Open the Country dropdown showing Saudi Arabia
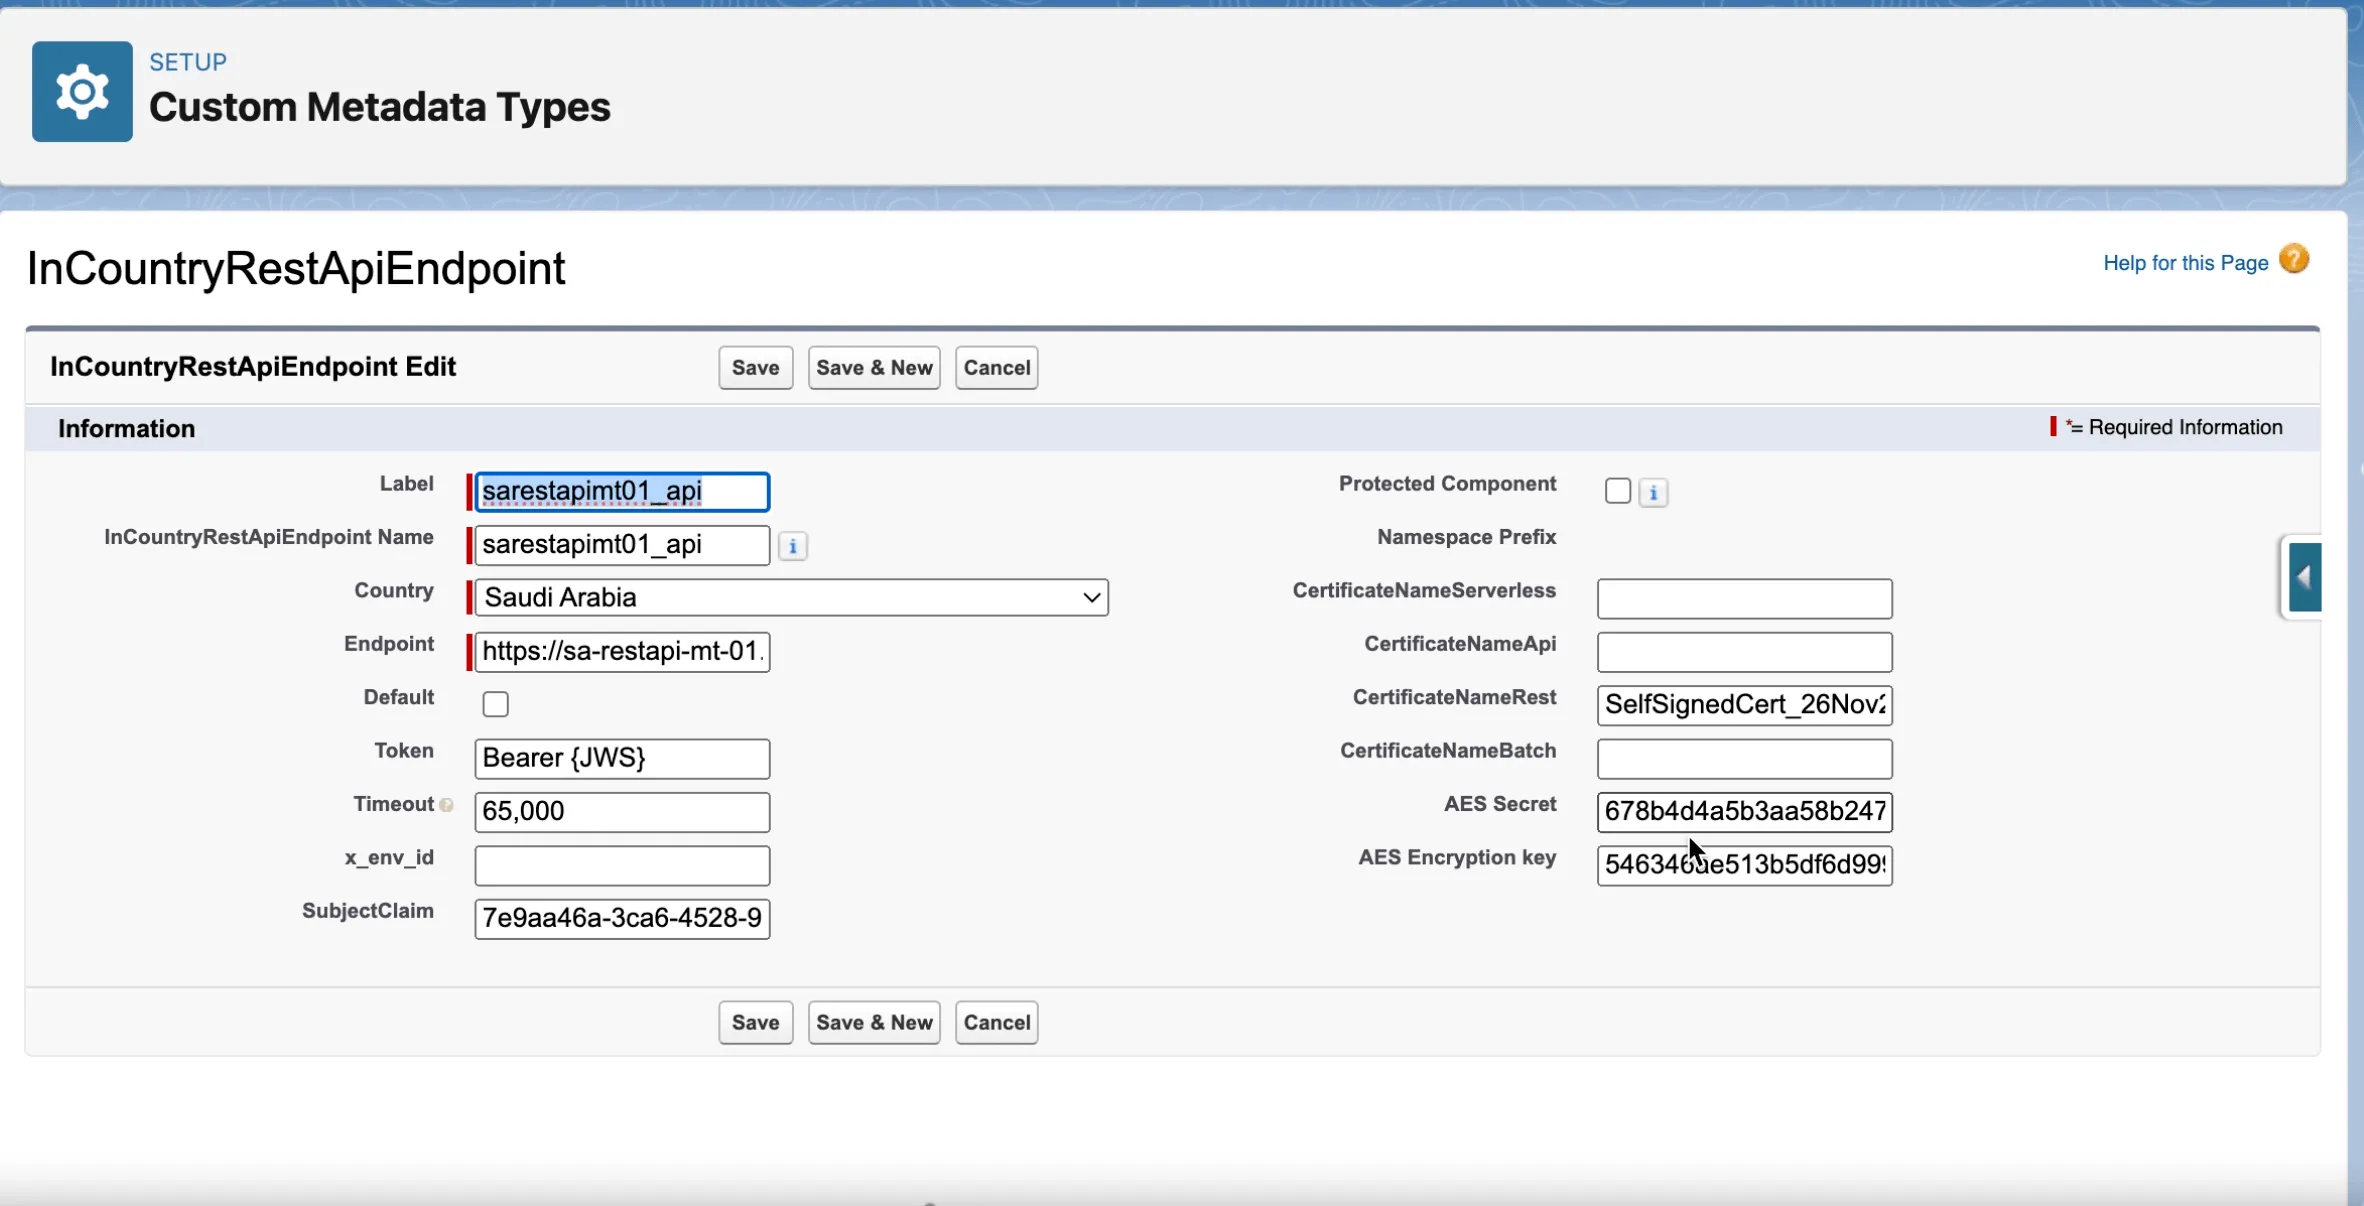2364x1206 pixels. 790,598
